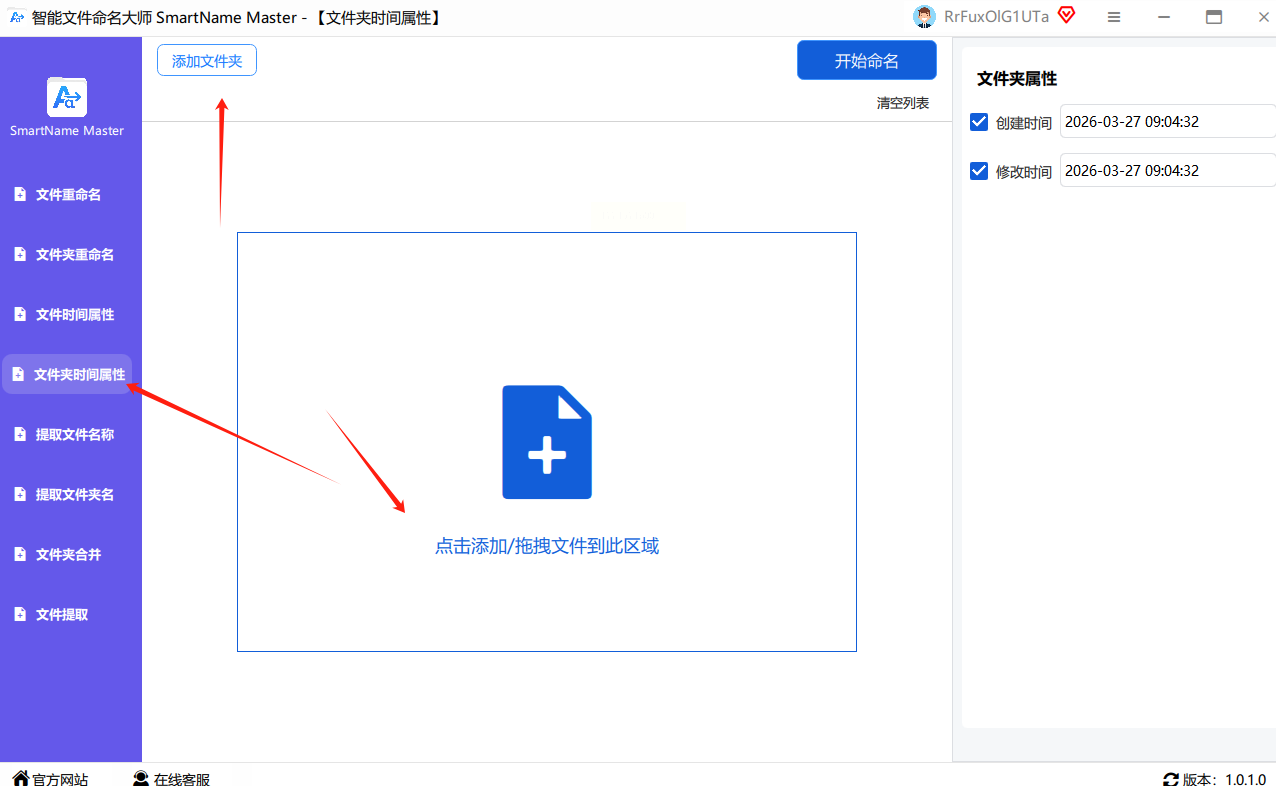Click the 文件夹属性 panel heading
Image resolution: width=1276 pixels, height=786 pixels.
(x=1017, y=79)
